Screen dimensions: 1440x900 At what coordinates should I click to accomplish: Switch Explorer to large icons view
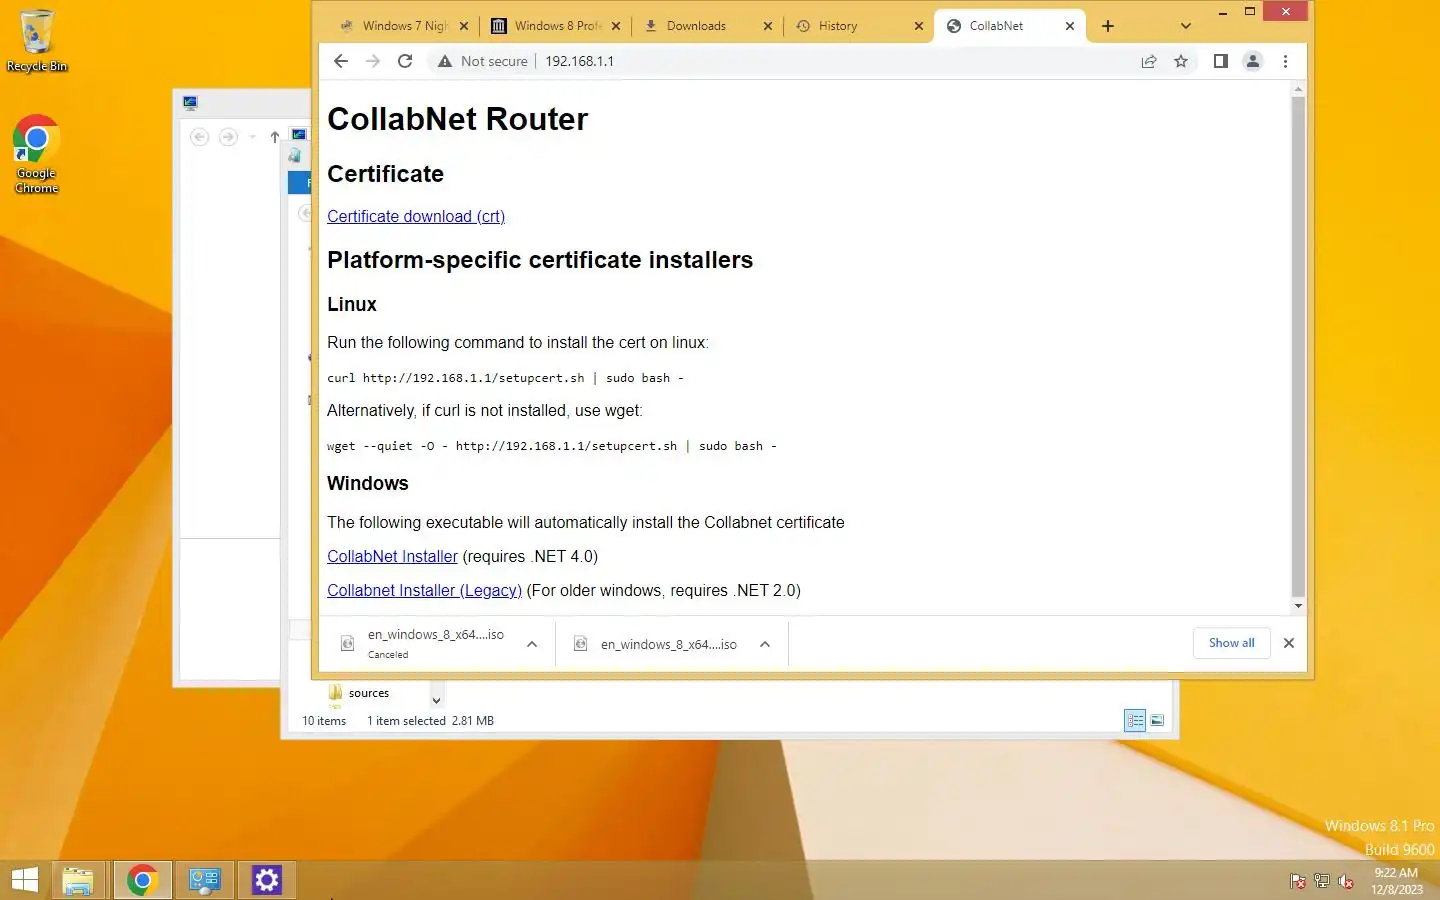click(x=1157, y=720)
